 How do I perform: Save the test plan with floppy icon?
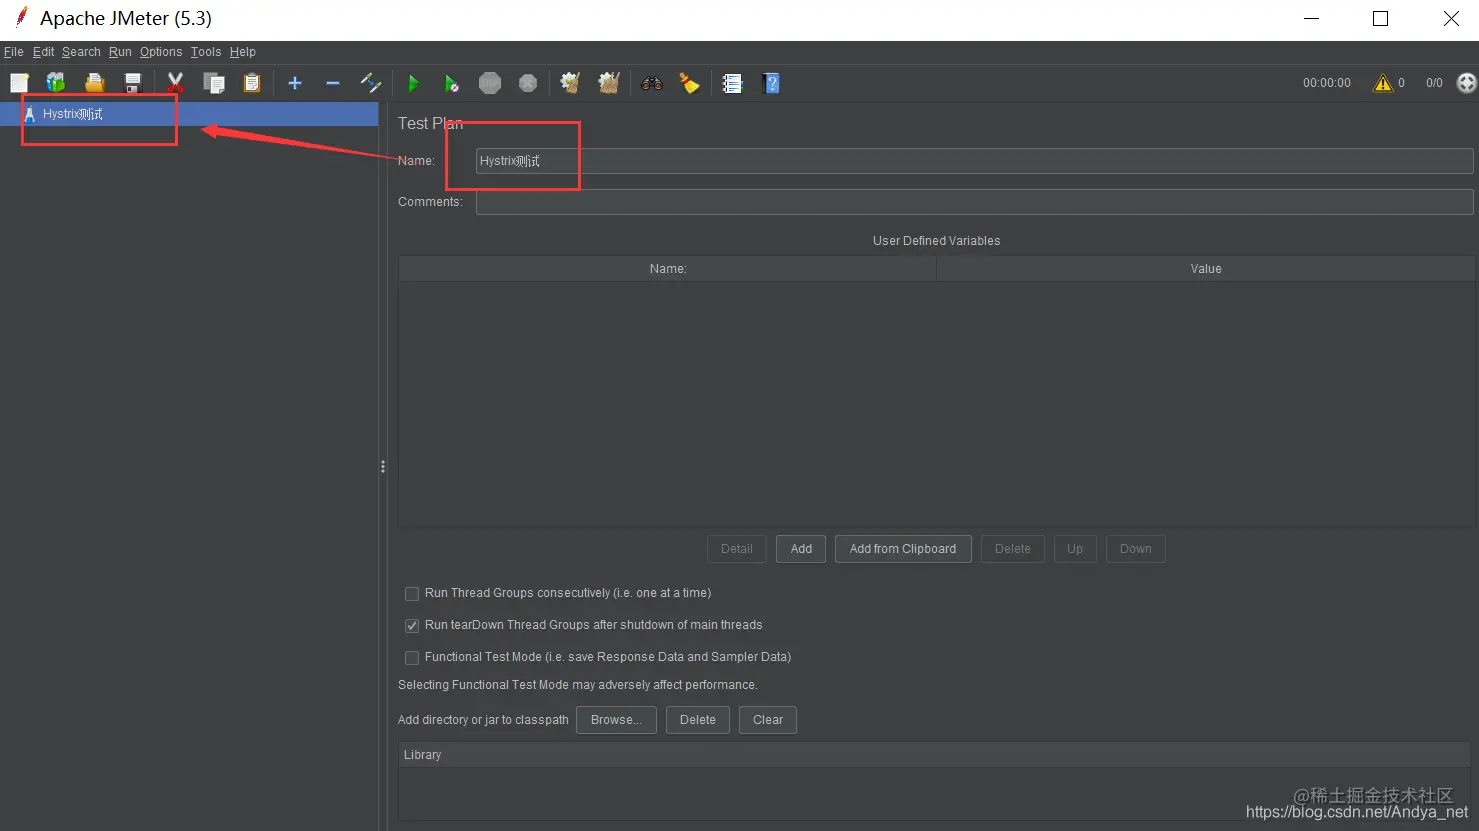pos(132,83)
